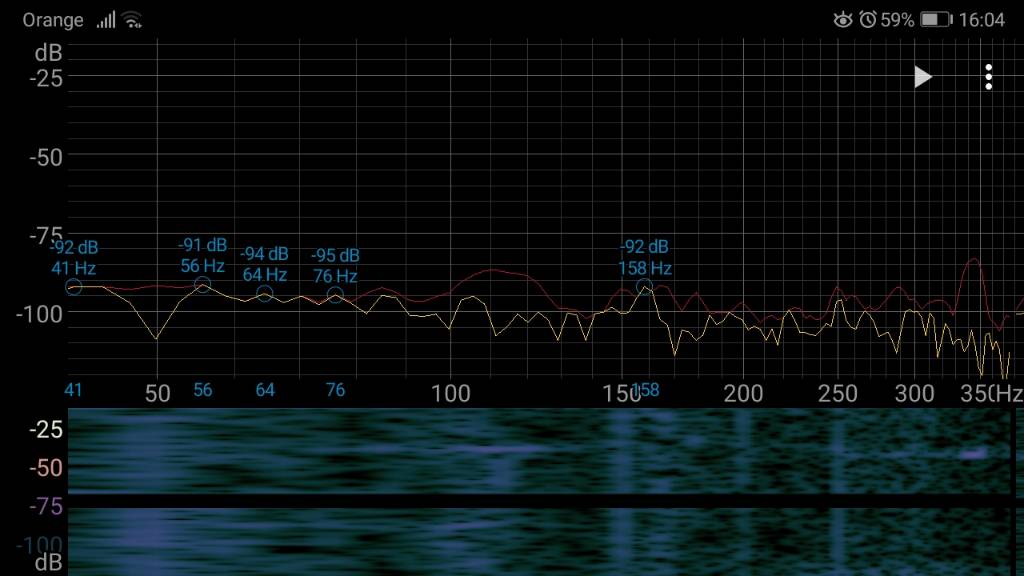
Task: Tap the -50 dB spectrum axis label
Action: [46, 157]
